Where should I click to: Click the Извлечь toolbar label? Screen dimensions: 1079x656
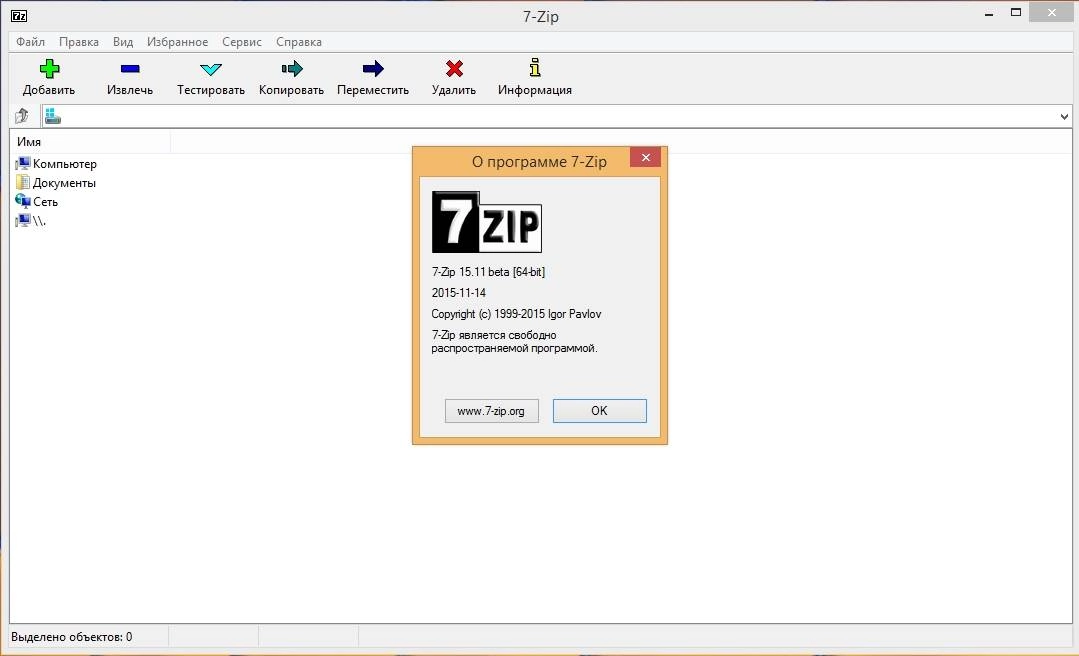(130, 90)
